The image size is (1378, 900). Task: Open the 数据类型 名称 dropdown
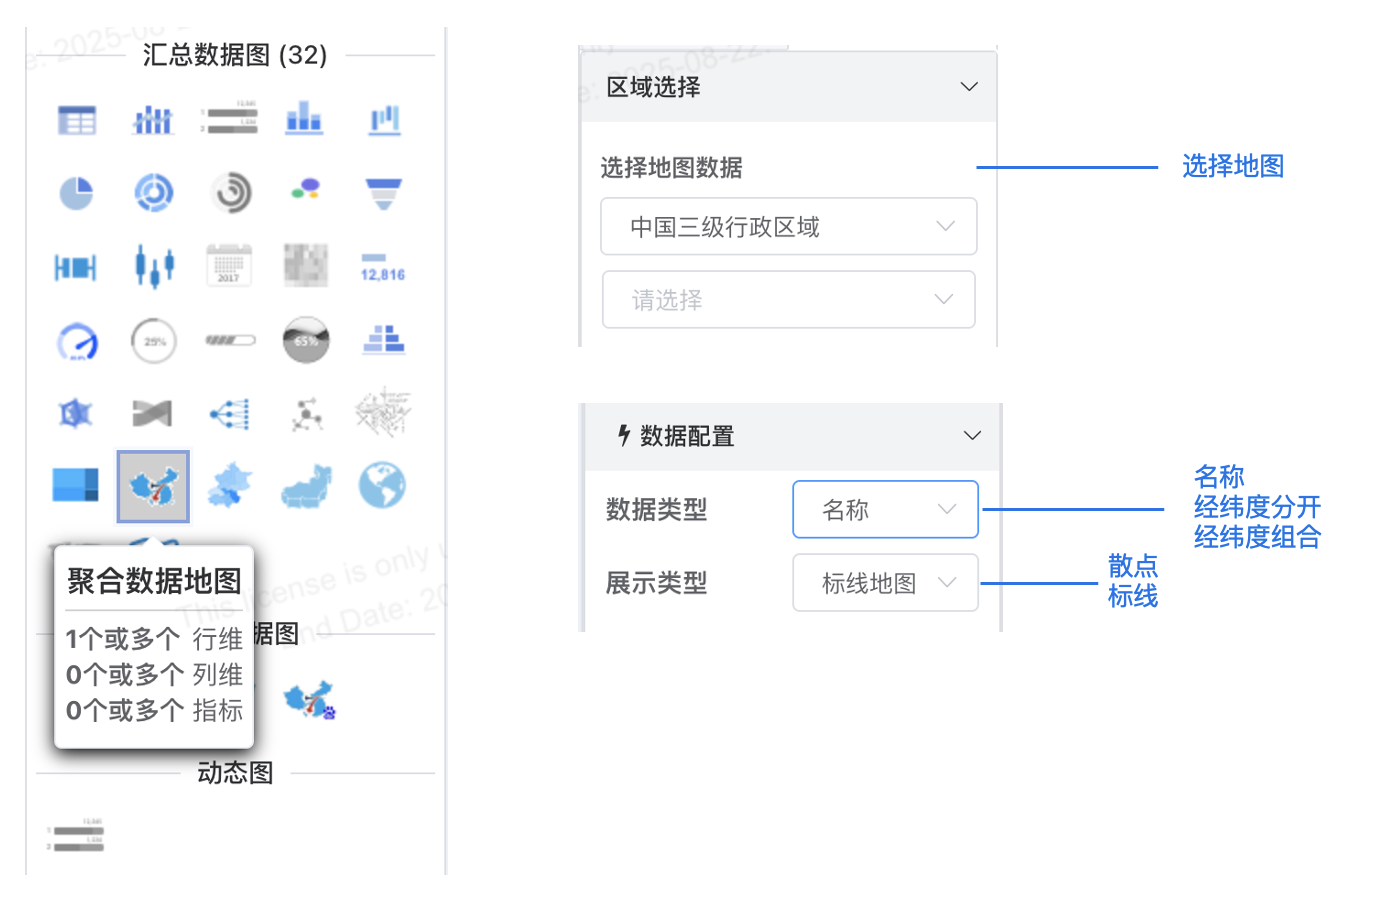point(885,509)
